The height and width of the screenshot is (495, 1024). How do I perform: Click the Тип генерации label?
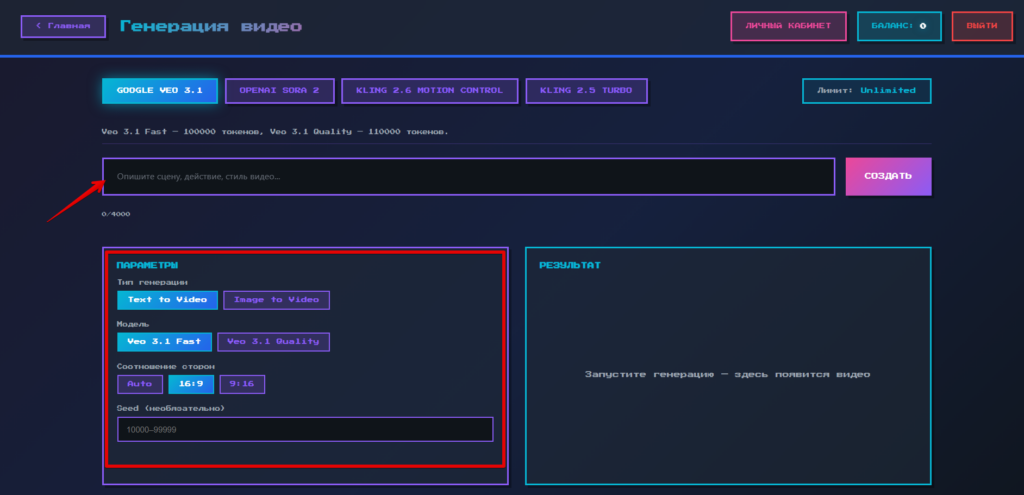152,282
